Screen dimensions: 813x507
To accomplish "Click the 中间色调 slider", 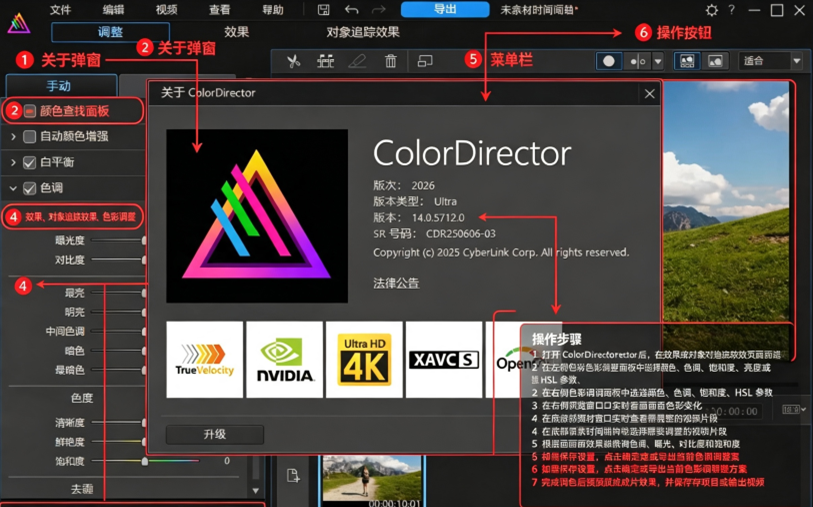I will tap(118, 331).
